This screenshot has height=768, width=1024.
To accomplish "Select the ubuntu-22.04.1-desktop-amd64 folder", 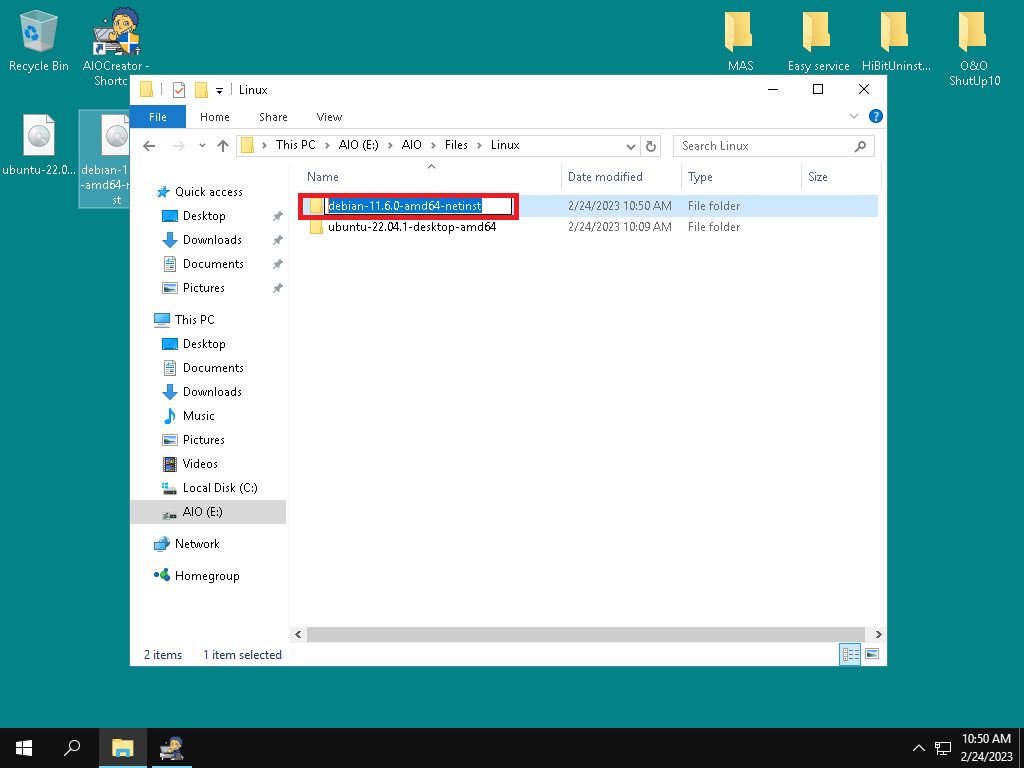I will [411, 227].
